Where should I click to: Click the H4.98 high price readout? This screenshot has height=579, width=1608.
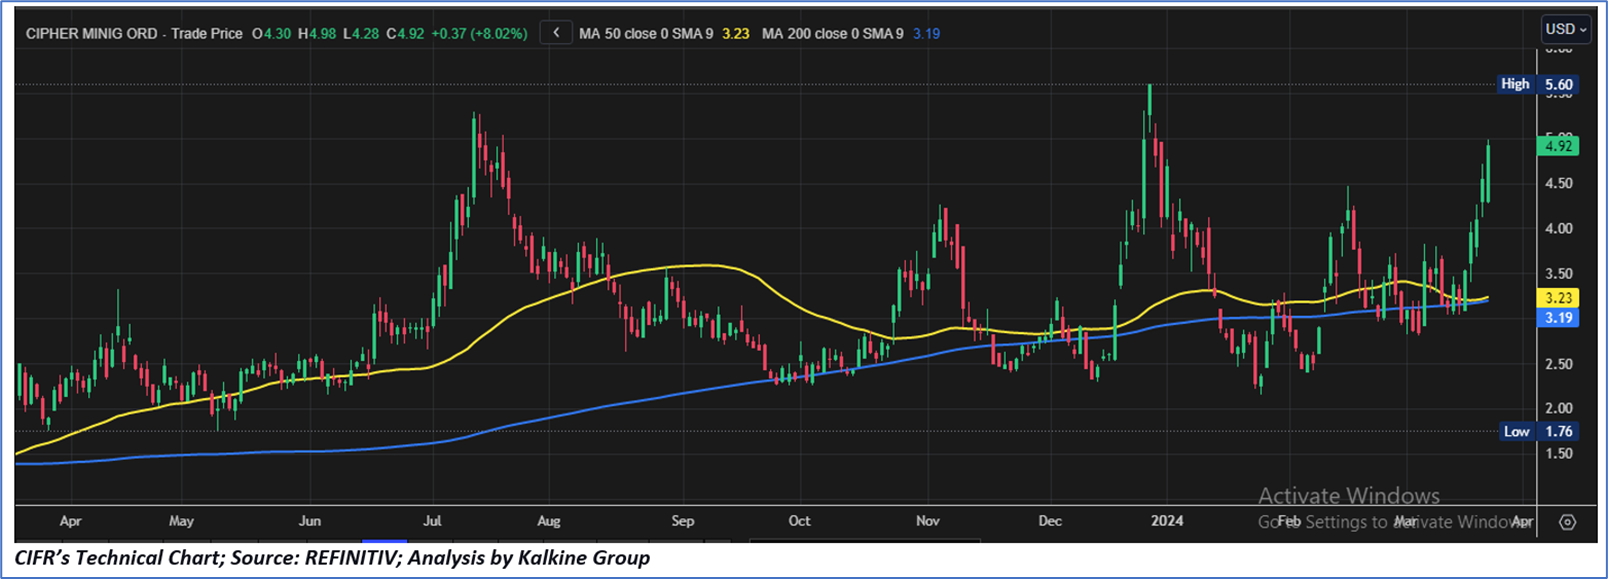click(x=317, y=33)
